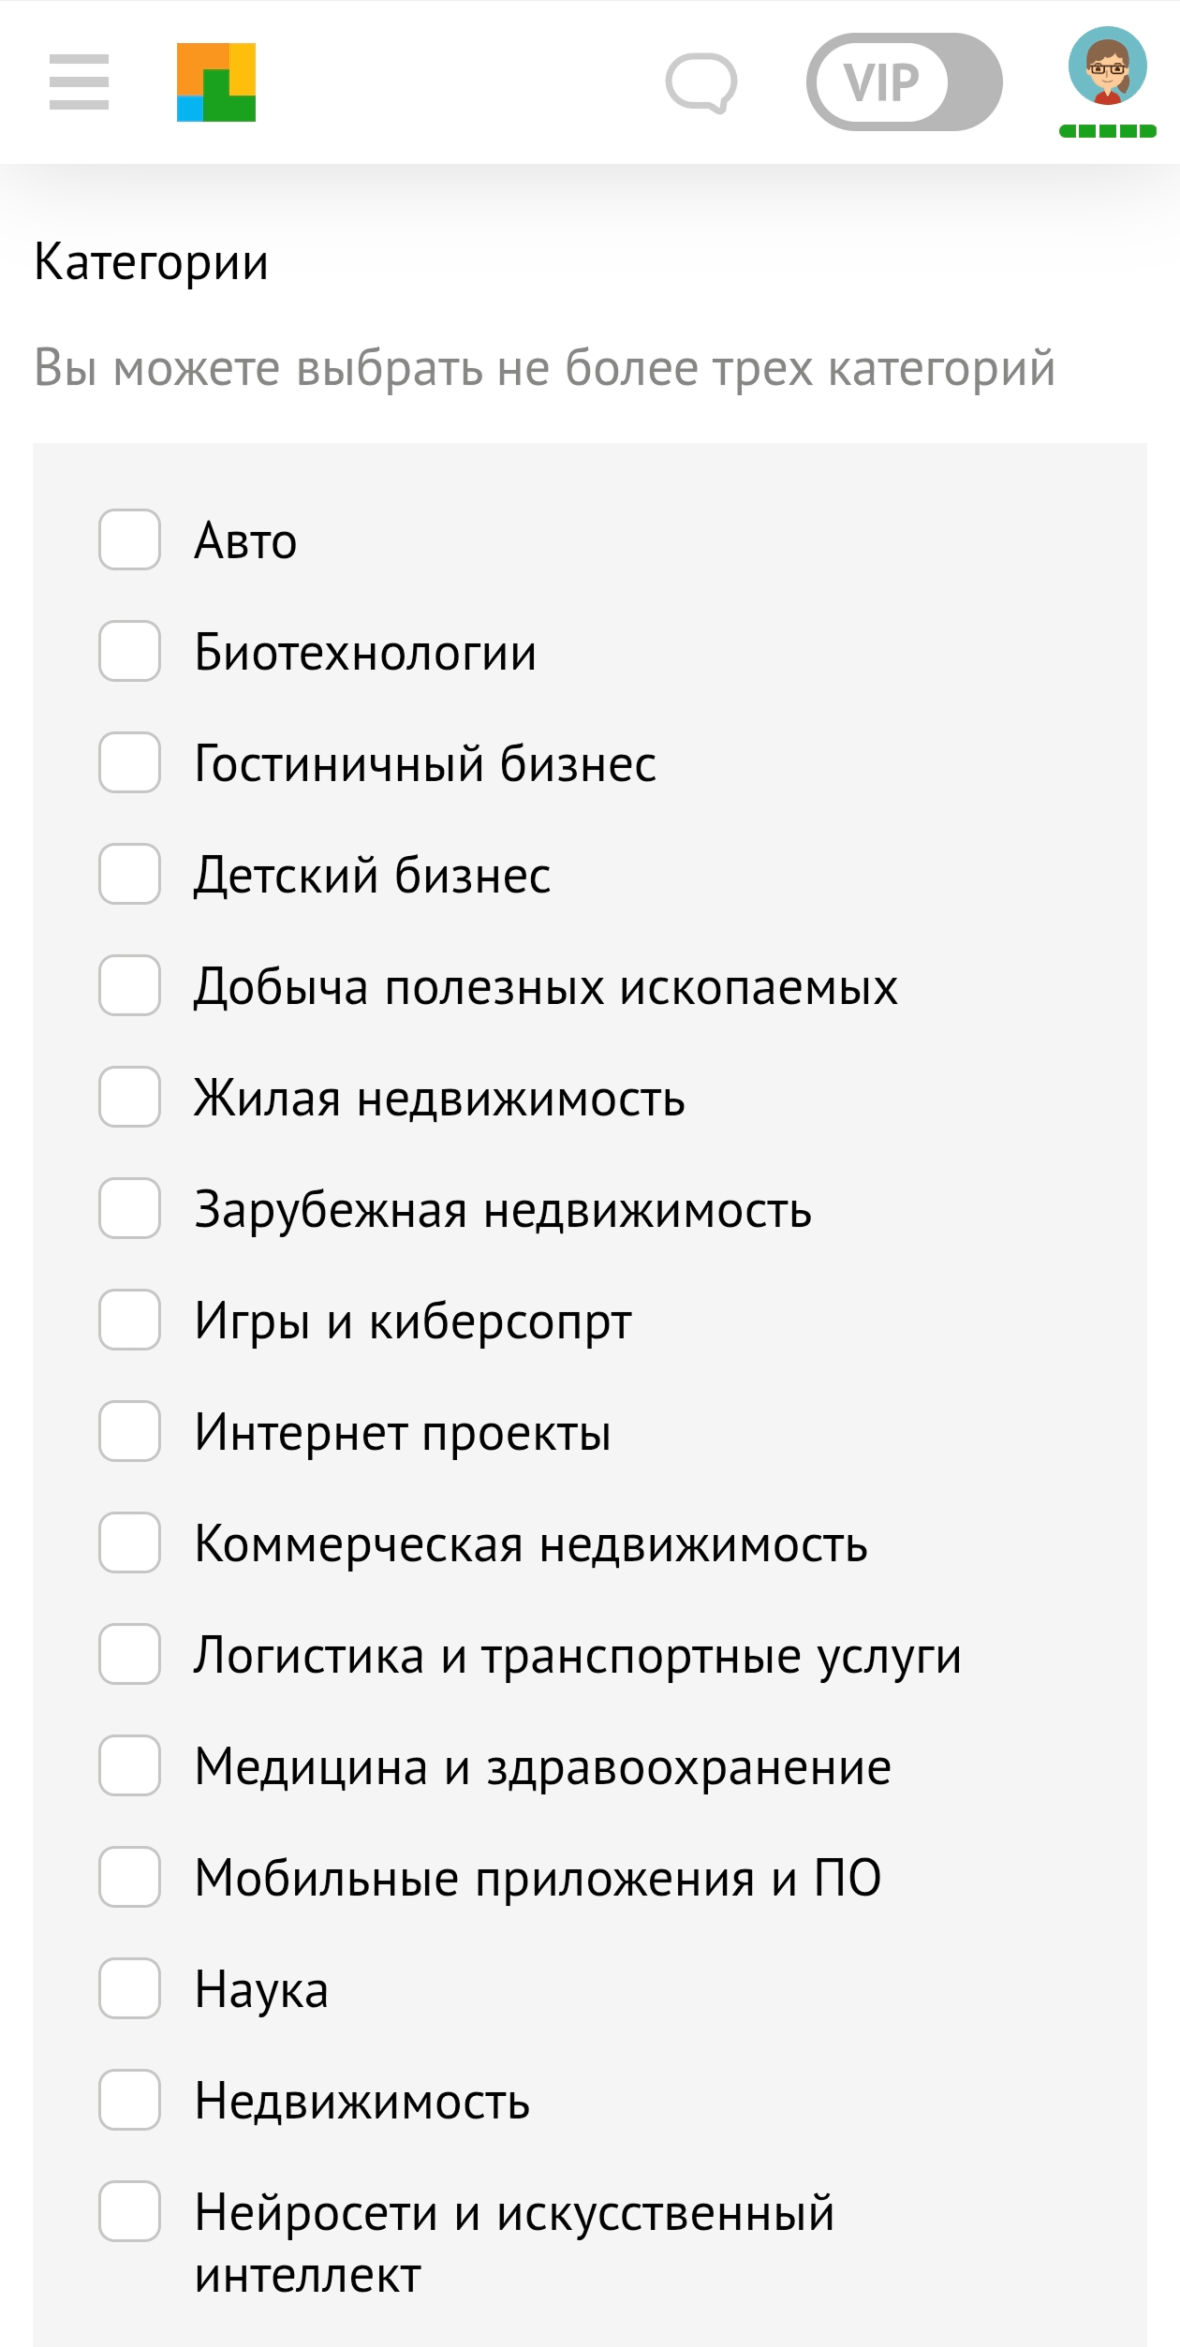Image resolution: width=1180 pixels, height=2347 pixels.
Task: Toggle the VIP switch
Action: coord(903,83)
